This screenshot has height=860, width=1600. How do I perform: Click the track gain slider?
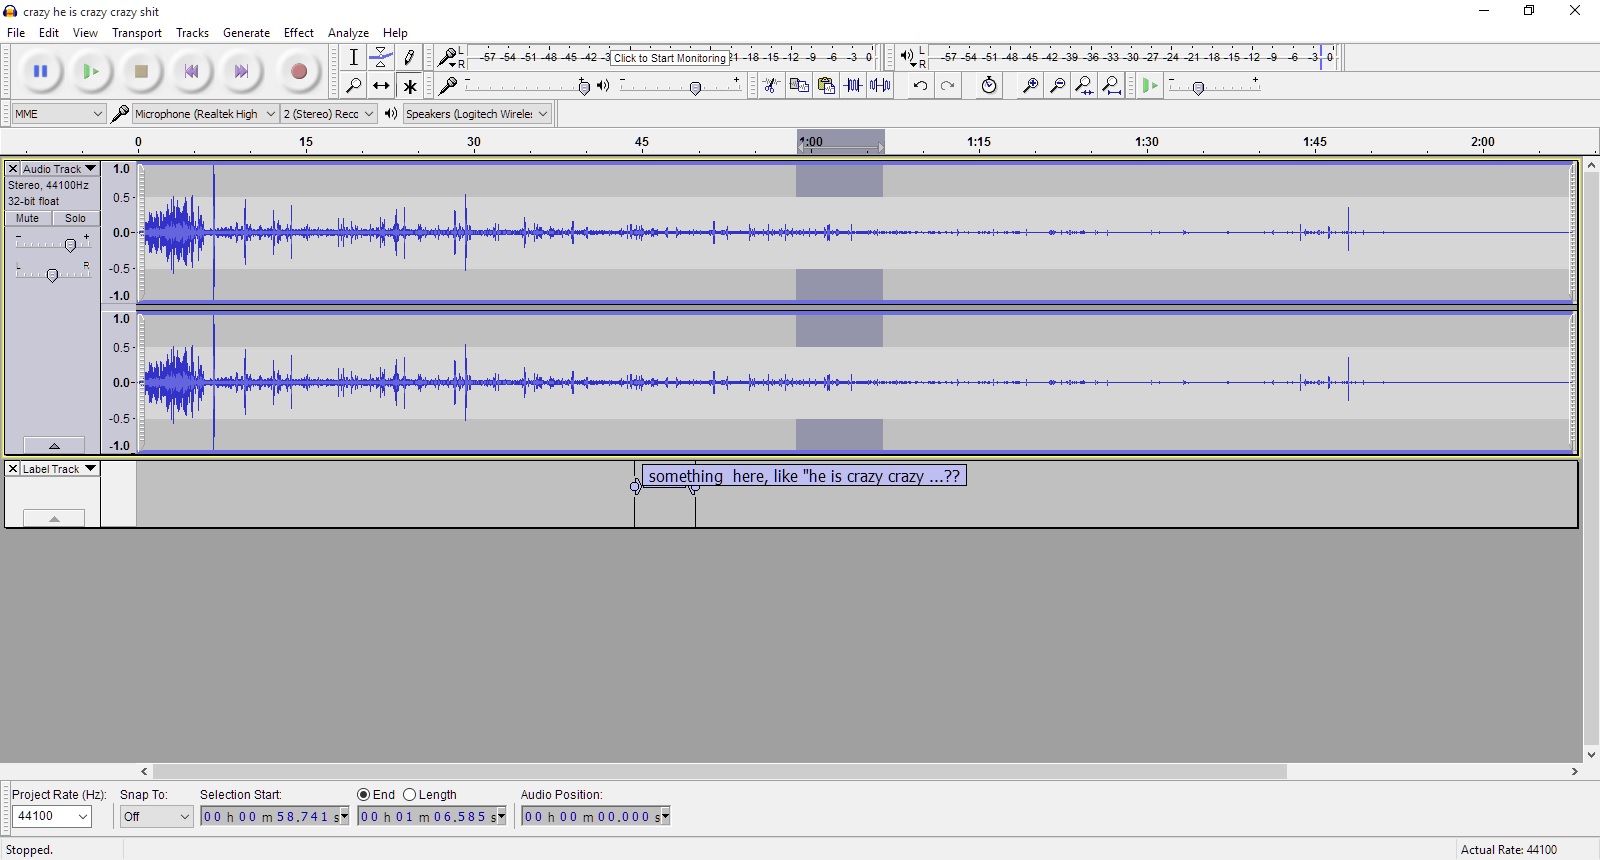coord(69,245)
